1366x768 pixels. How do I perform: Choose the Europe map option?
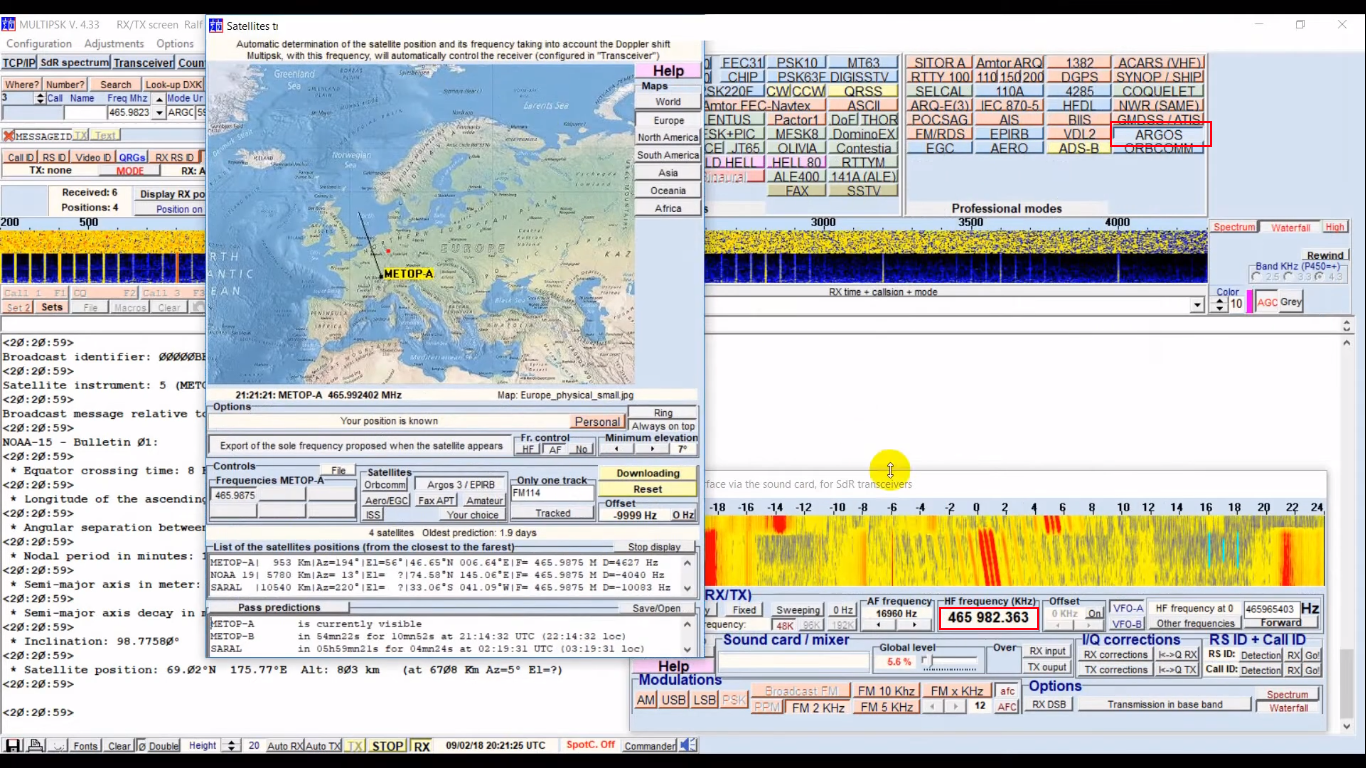click(x=668, y=120)
